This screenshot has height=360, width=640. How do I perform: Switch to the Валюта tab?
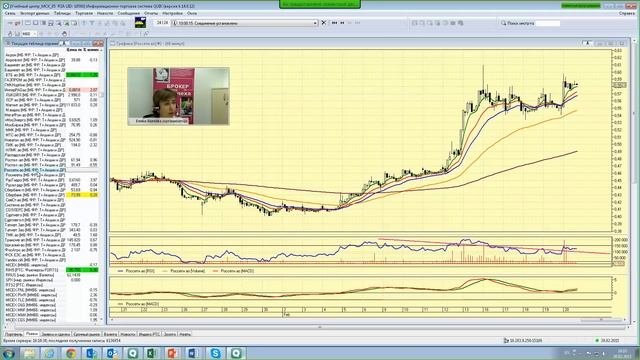[x=110, y=334]
